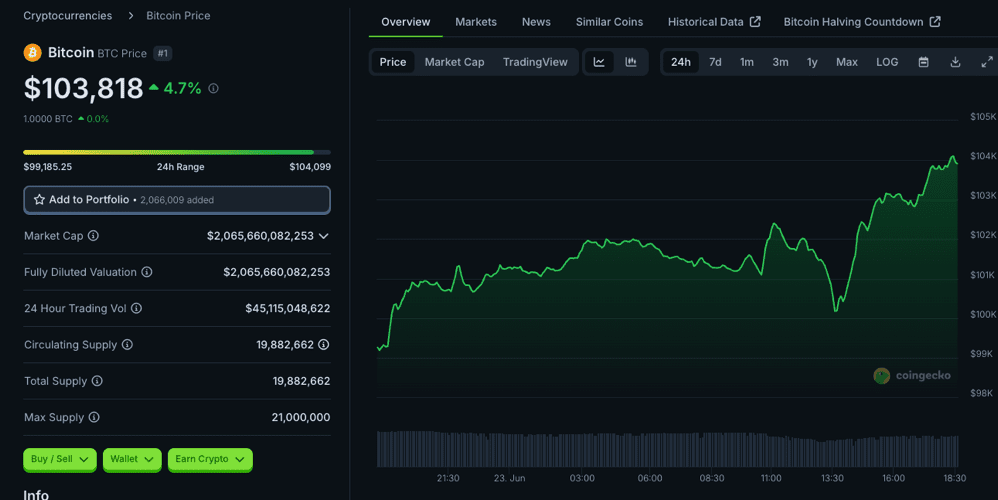998x500 pixels.
Task: Switch to the Markets tab
Action: [476, 22]
